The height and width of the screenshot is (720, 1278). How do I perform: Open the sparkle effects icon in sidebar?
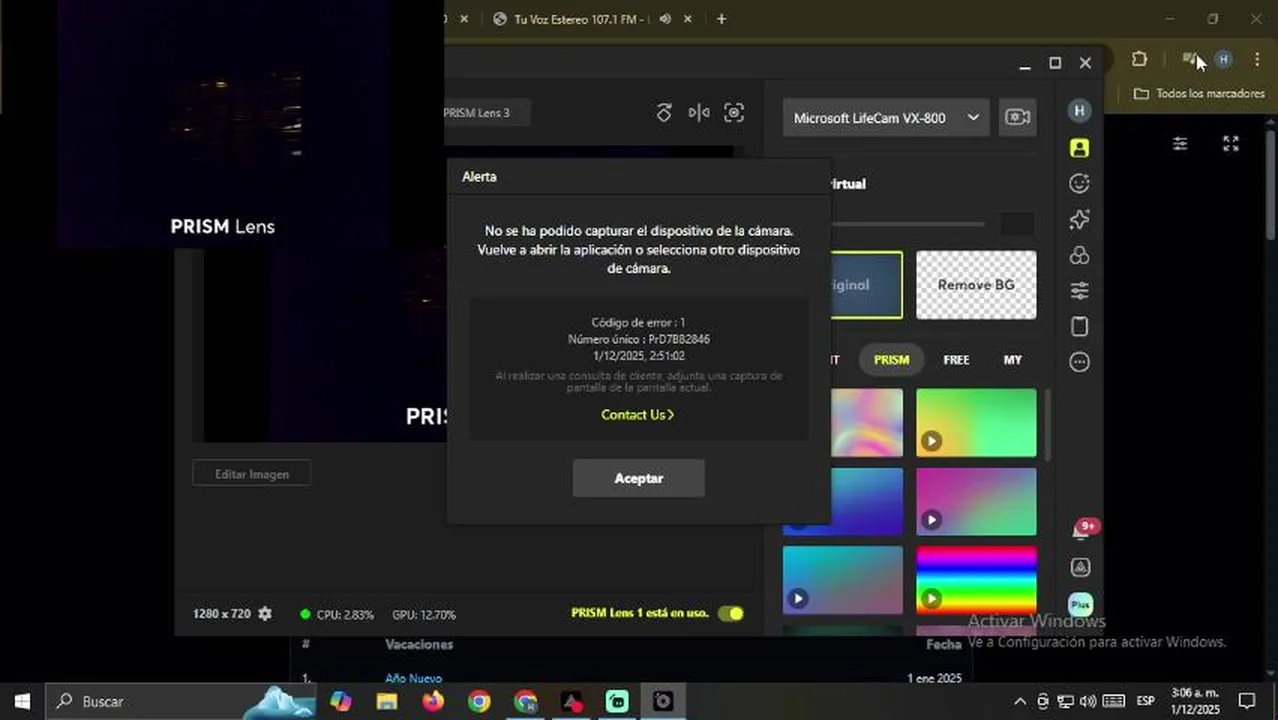[x=1079, y=219]
